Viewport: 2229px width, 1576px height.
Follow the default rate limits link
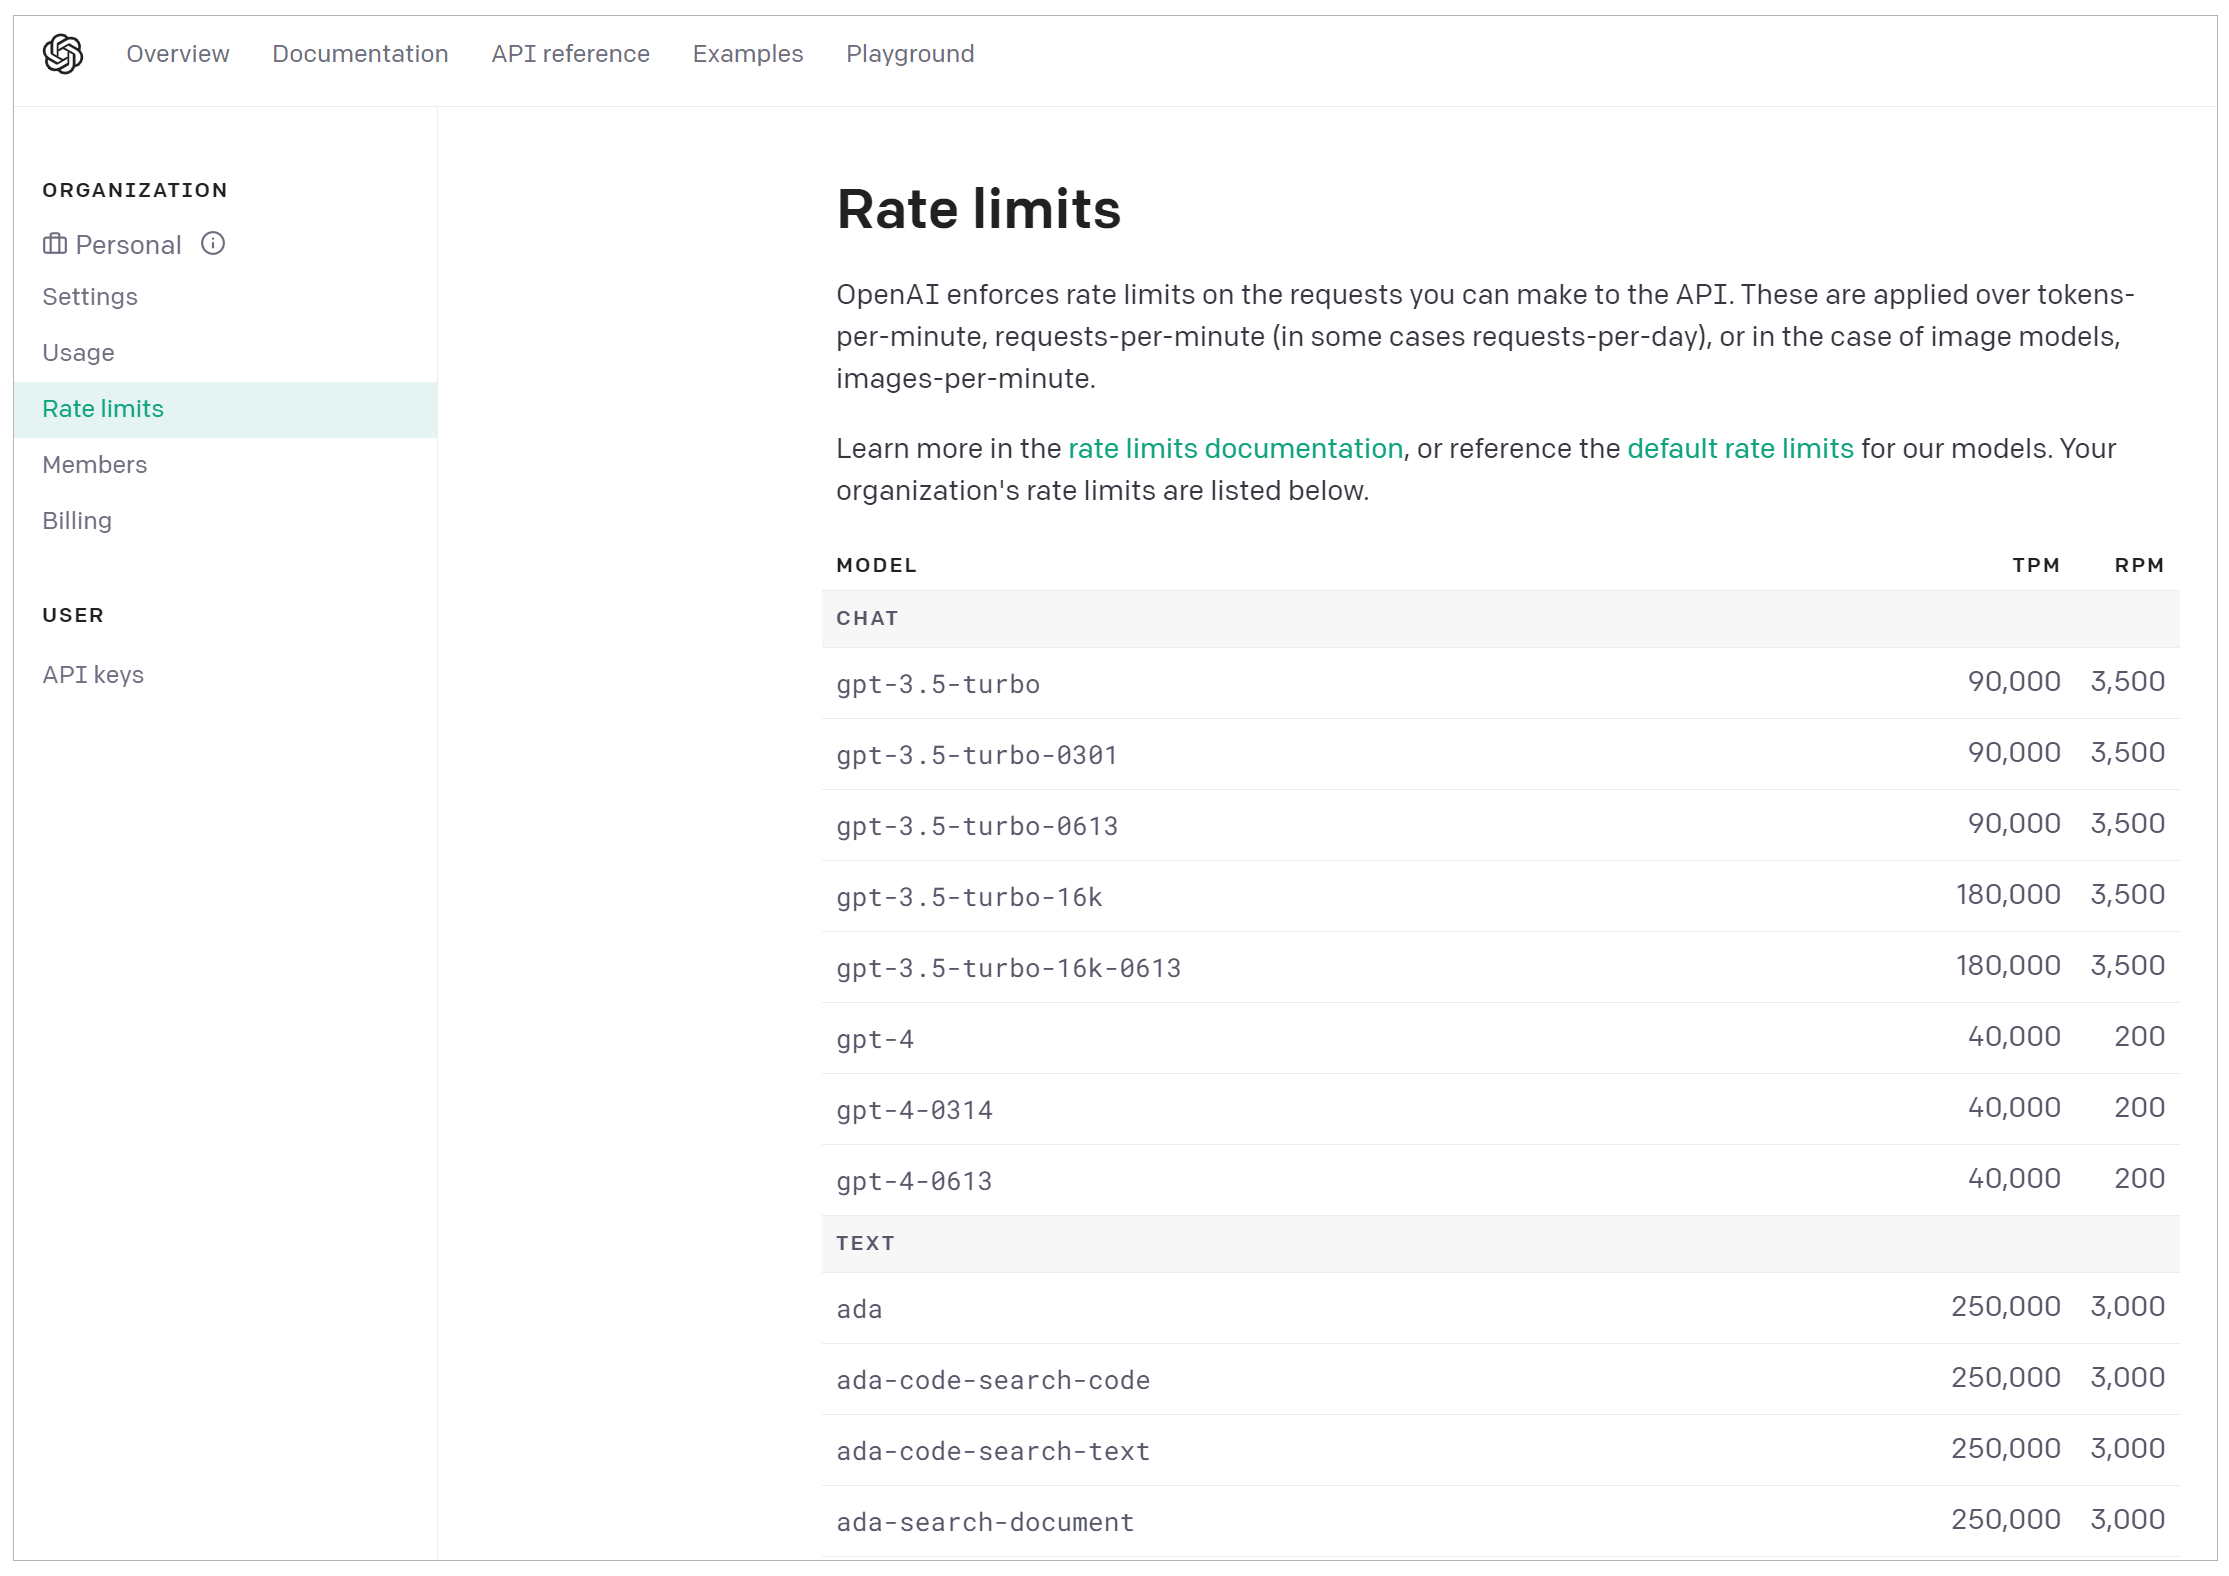coord(1740,449)
